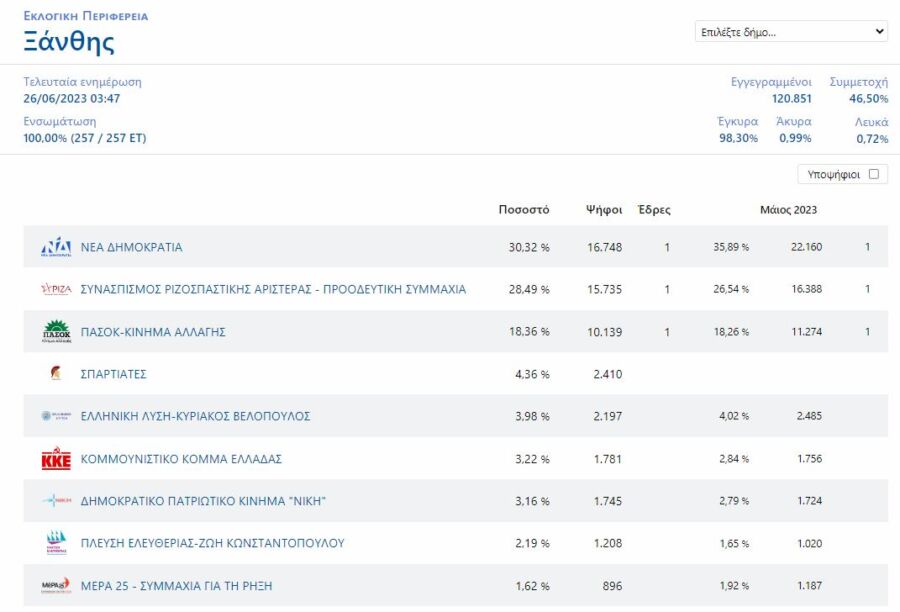Click the Σπαρτιάτες helmet logo
Viewport: 900px width, 612px height.
tap(56, 373)
